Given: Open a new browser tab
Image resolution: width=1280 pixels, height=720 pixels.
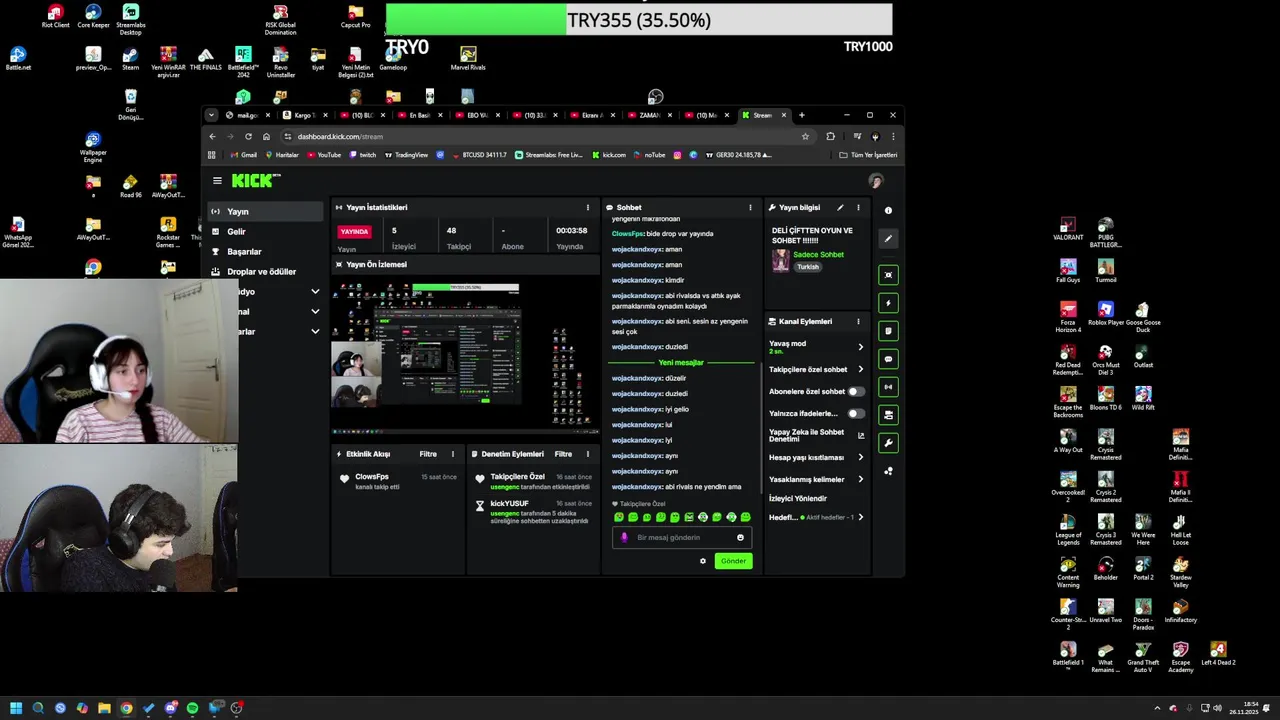Looking at the screenshot, I should pyautogui.click(x=801, y=115).
